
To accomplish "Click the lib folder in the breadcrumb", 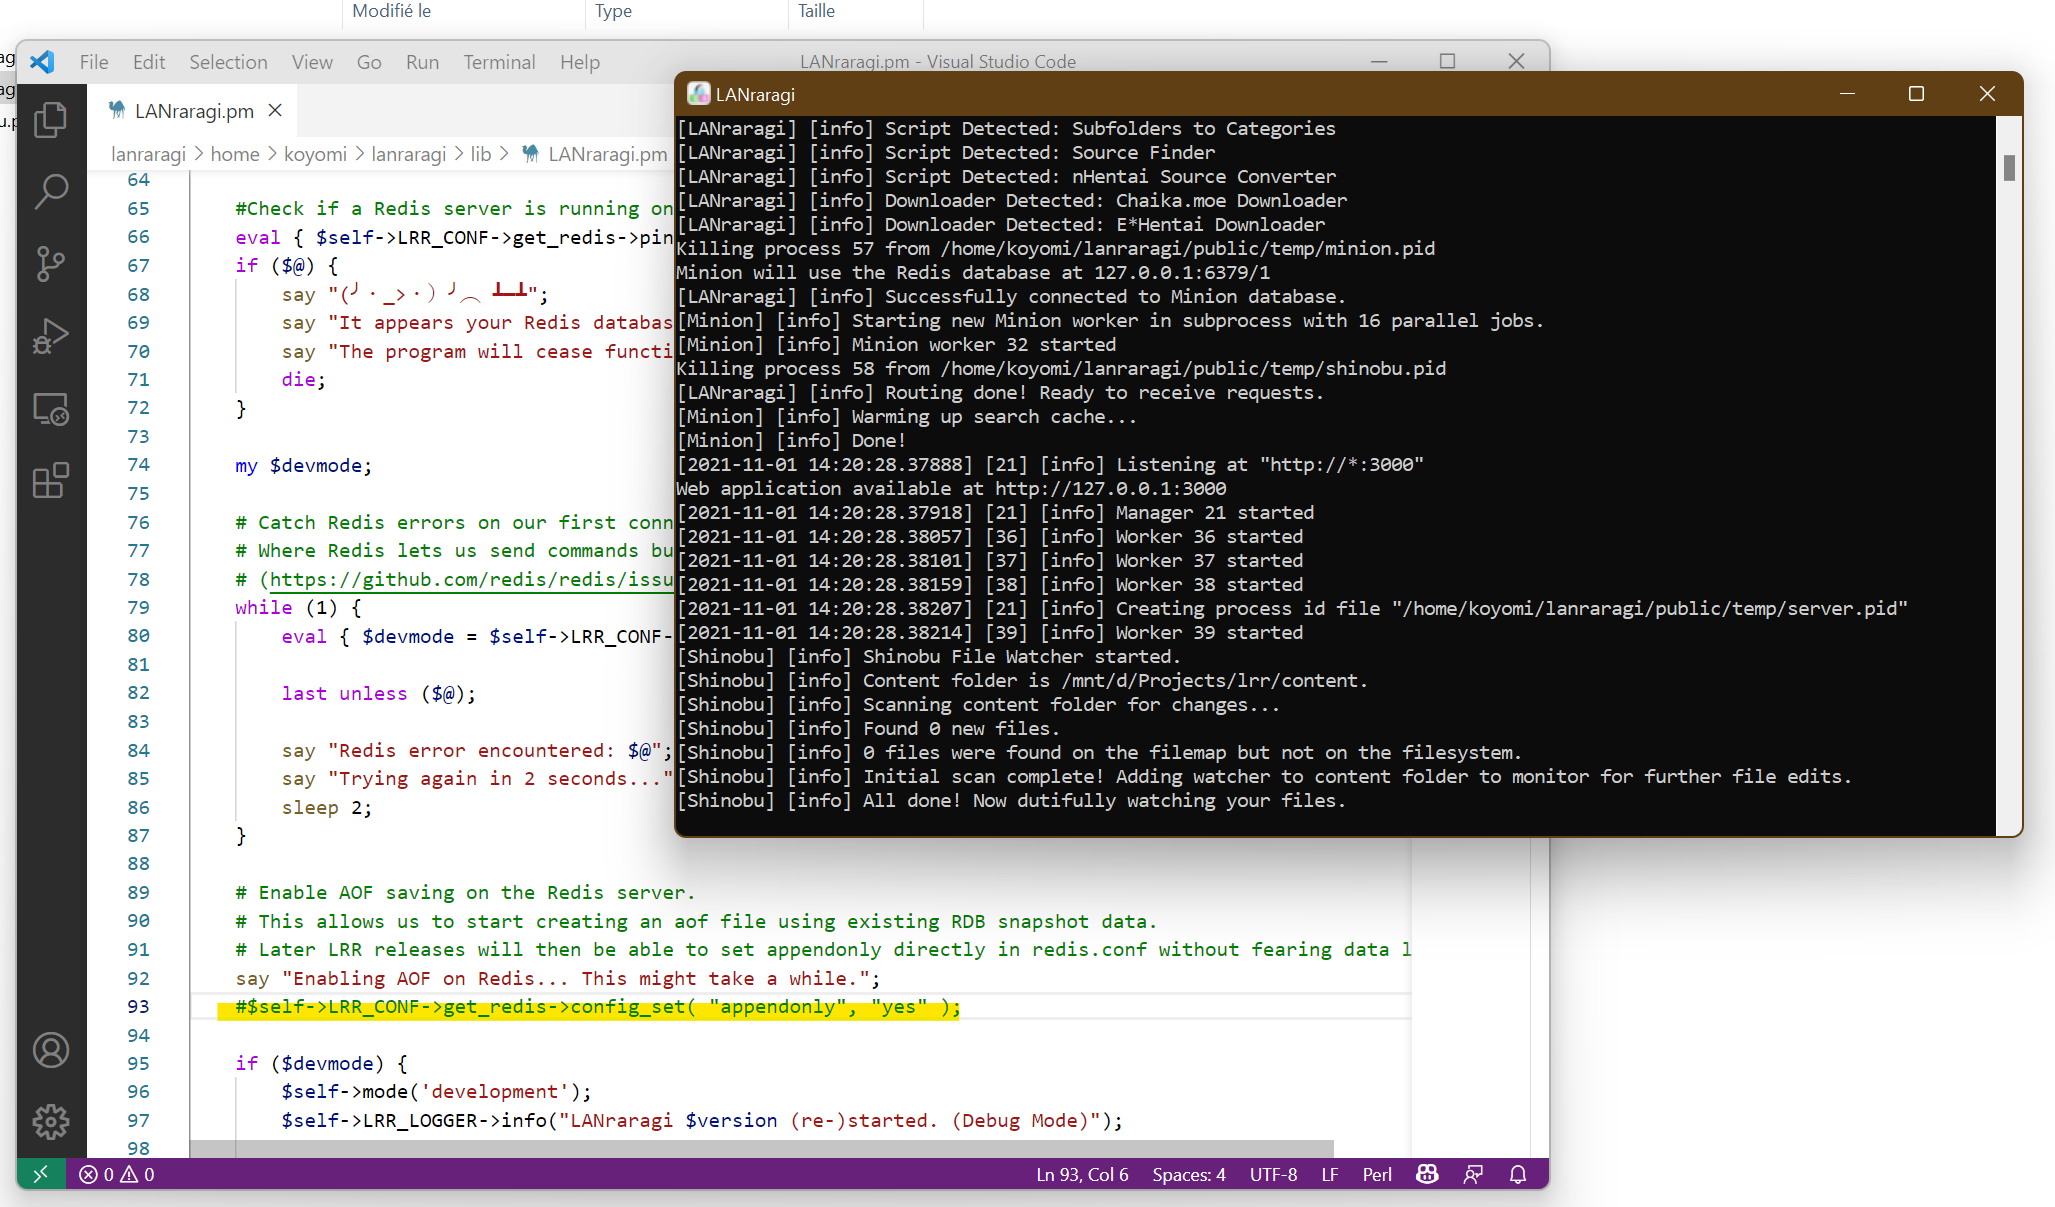I will 480,154.
